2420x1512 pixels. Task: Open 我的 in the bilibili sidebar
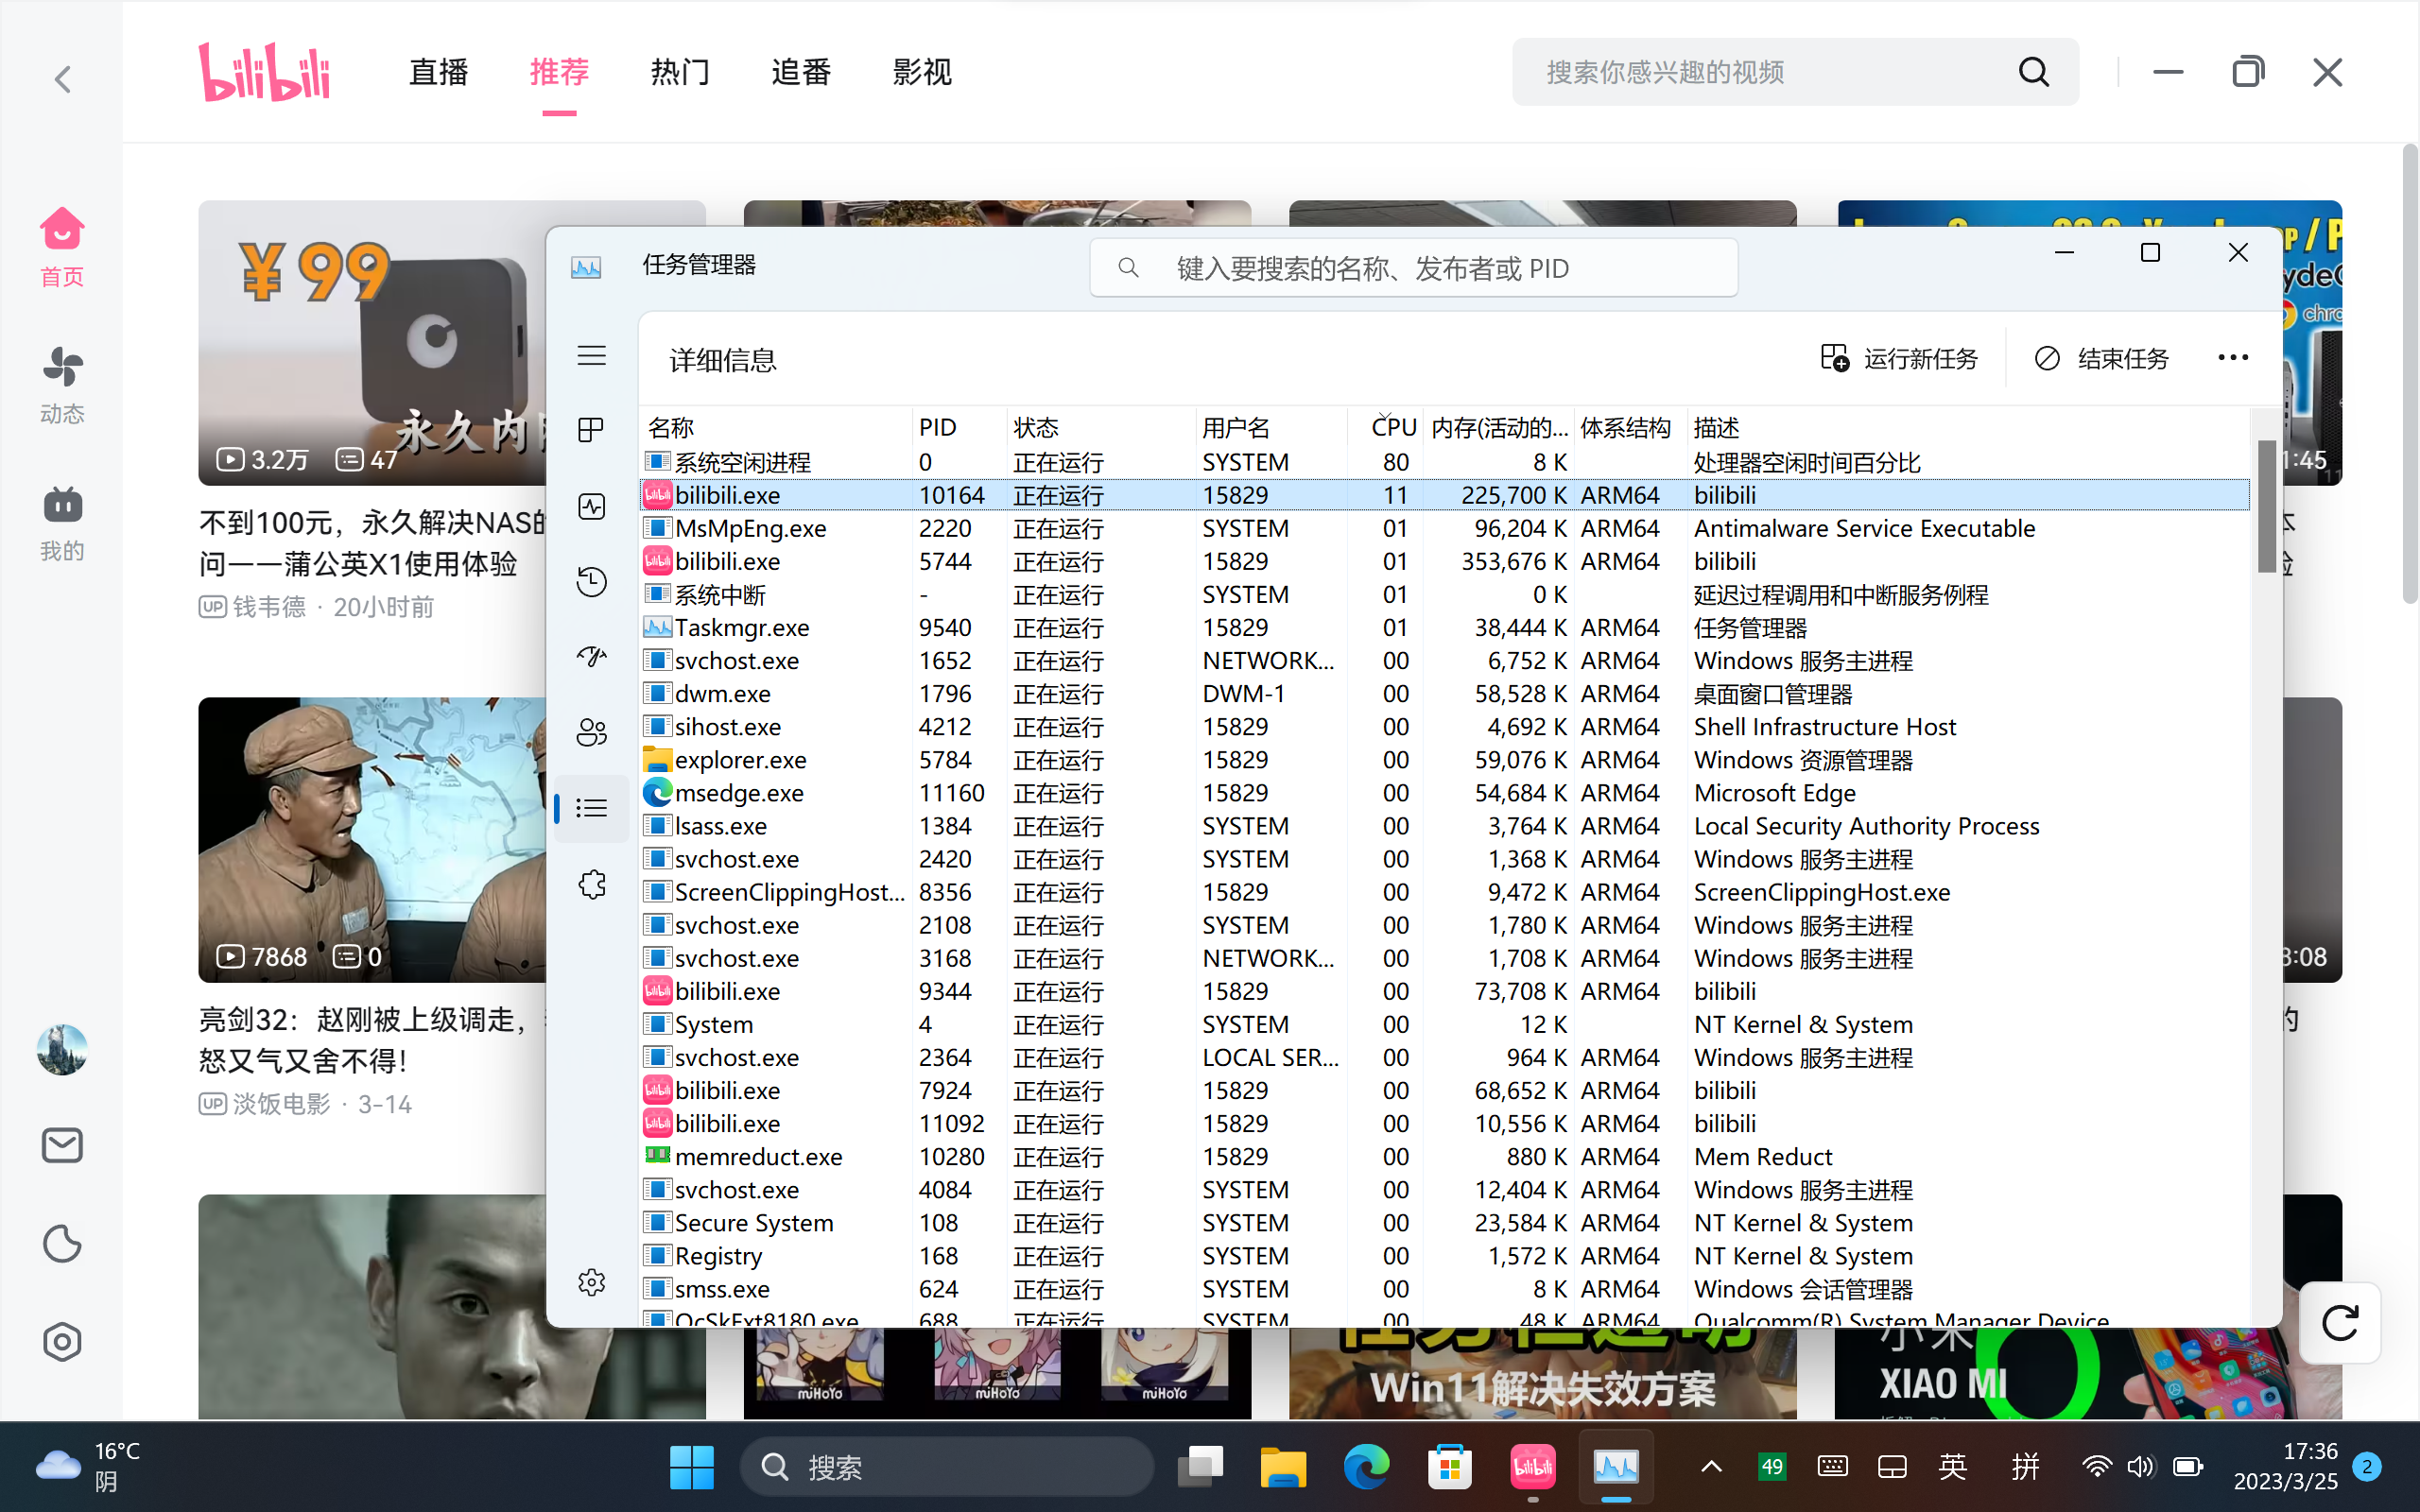point(62,523)
